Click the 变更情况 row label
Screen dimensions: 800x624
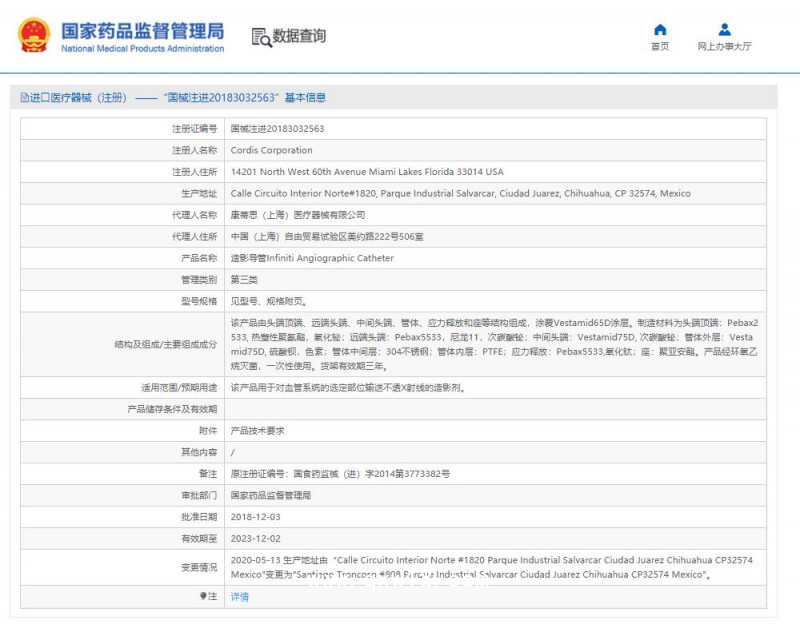coord(197,567)
